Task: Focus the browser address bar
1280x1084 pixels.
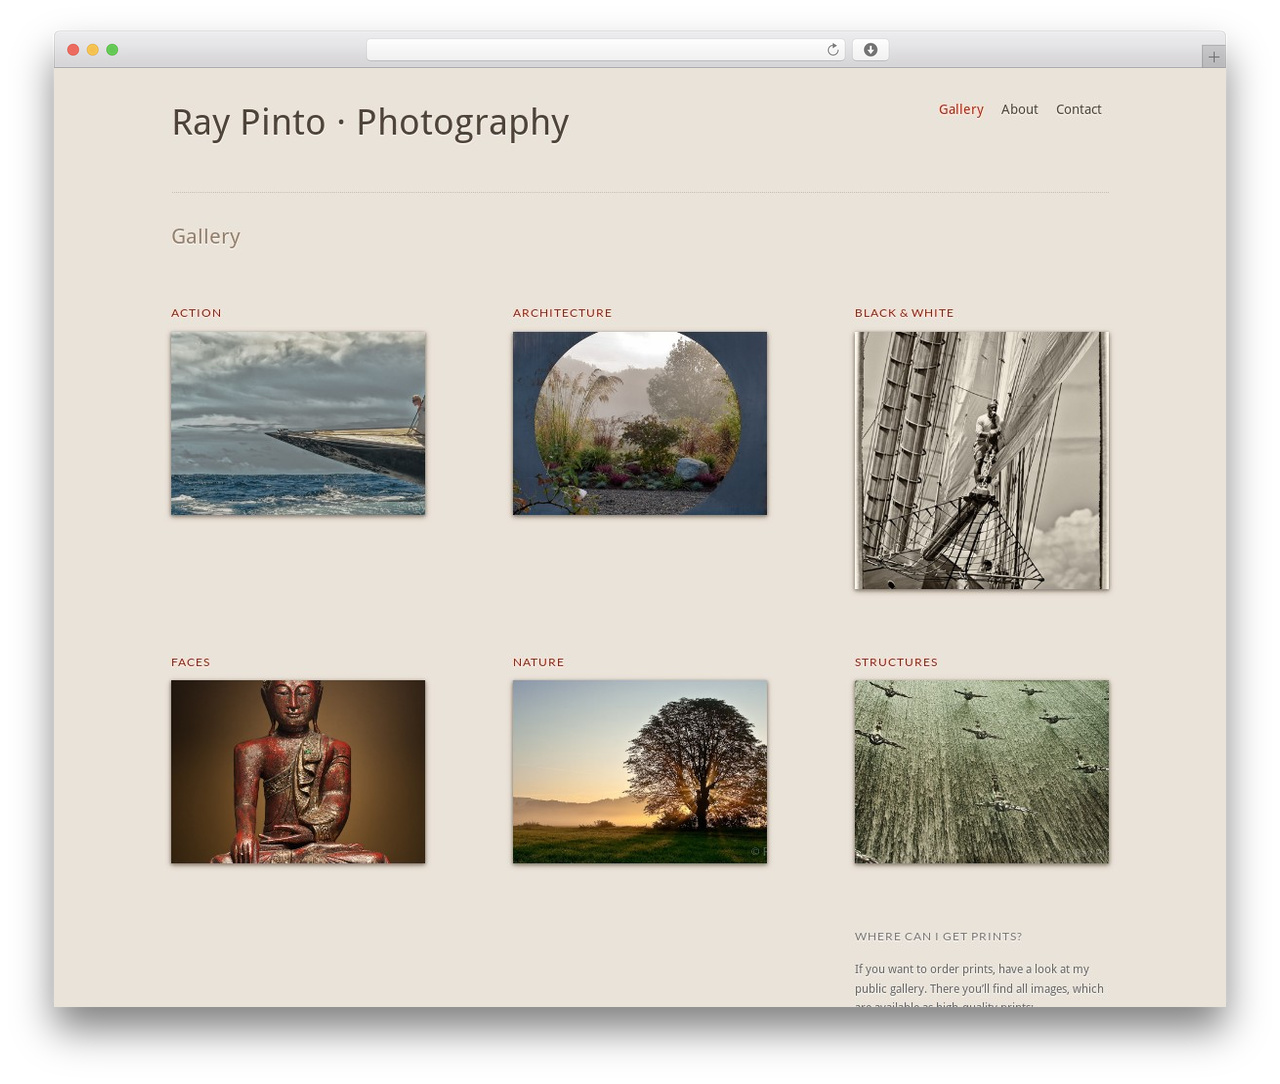Action: 605,50
